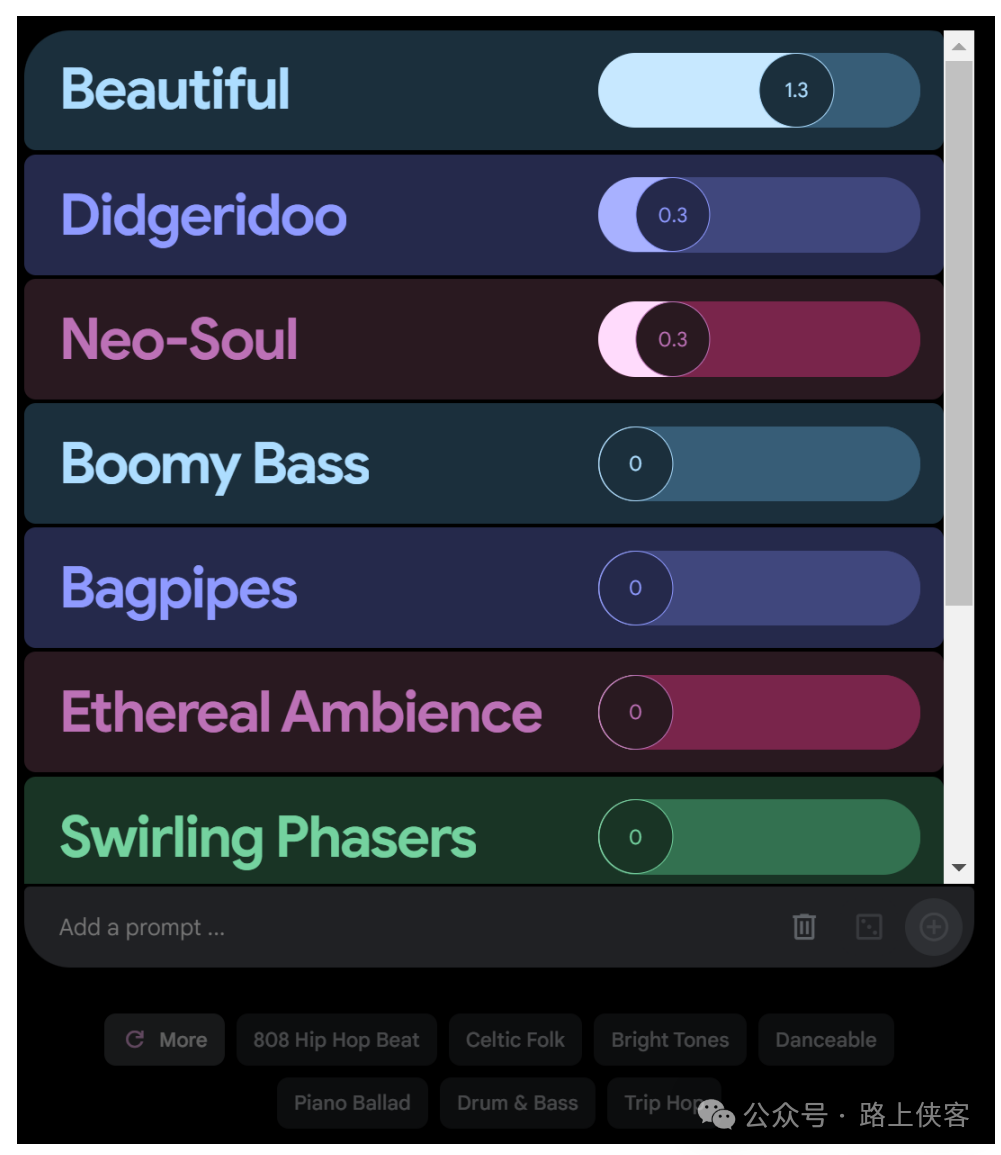Choose the Bright Tones suggestion
This screenshot has height=1155, width=1001.
[x=670, y=1040]
